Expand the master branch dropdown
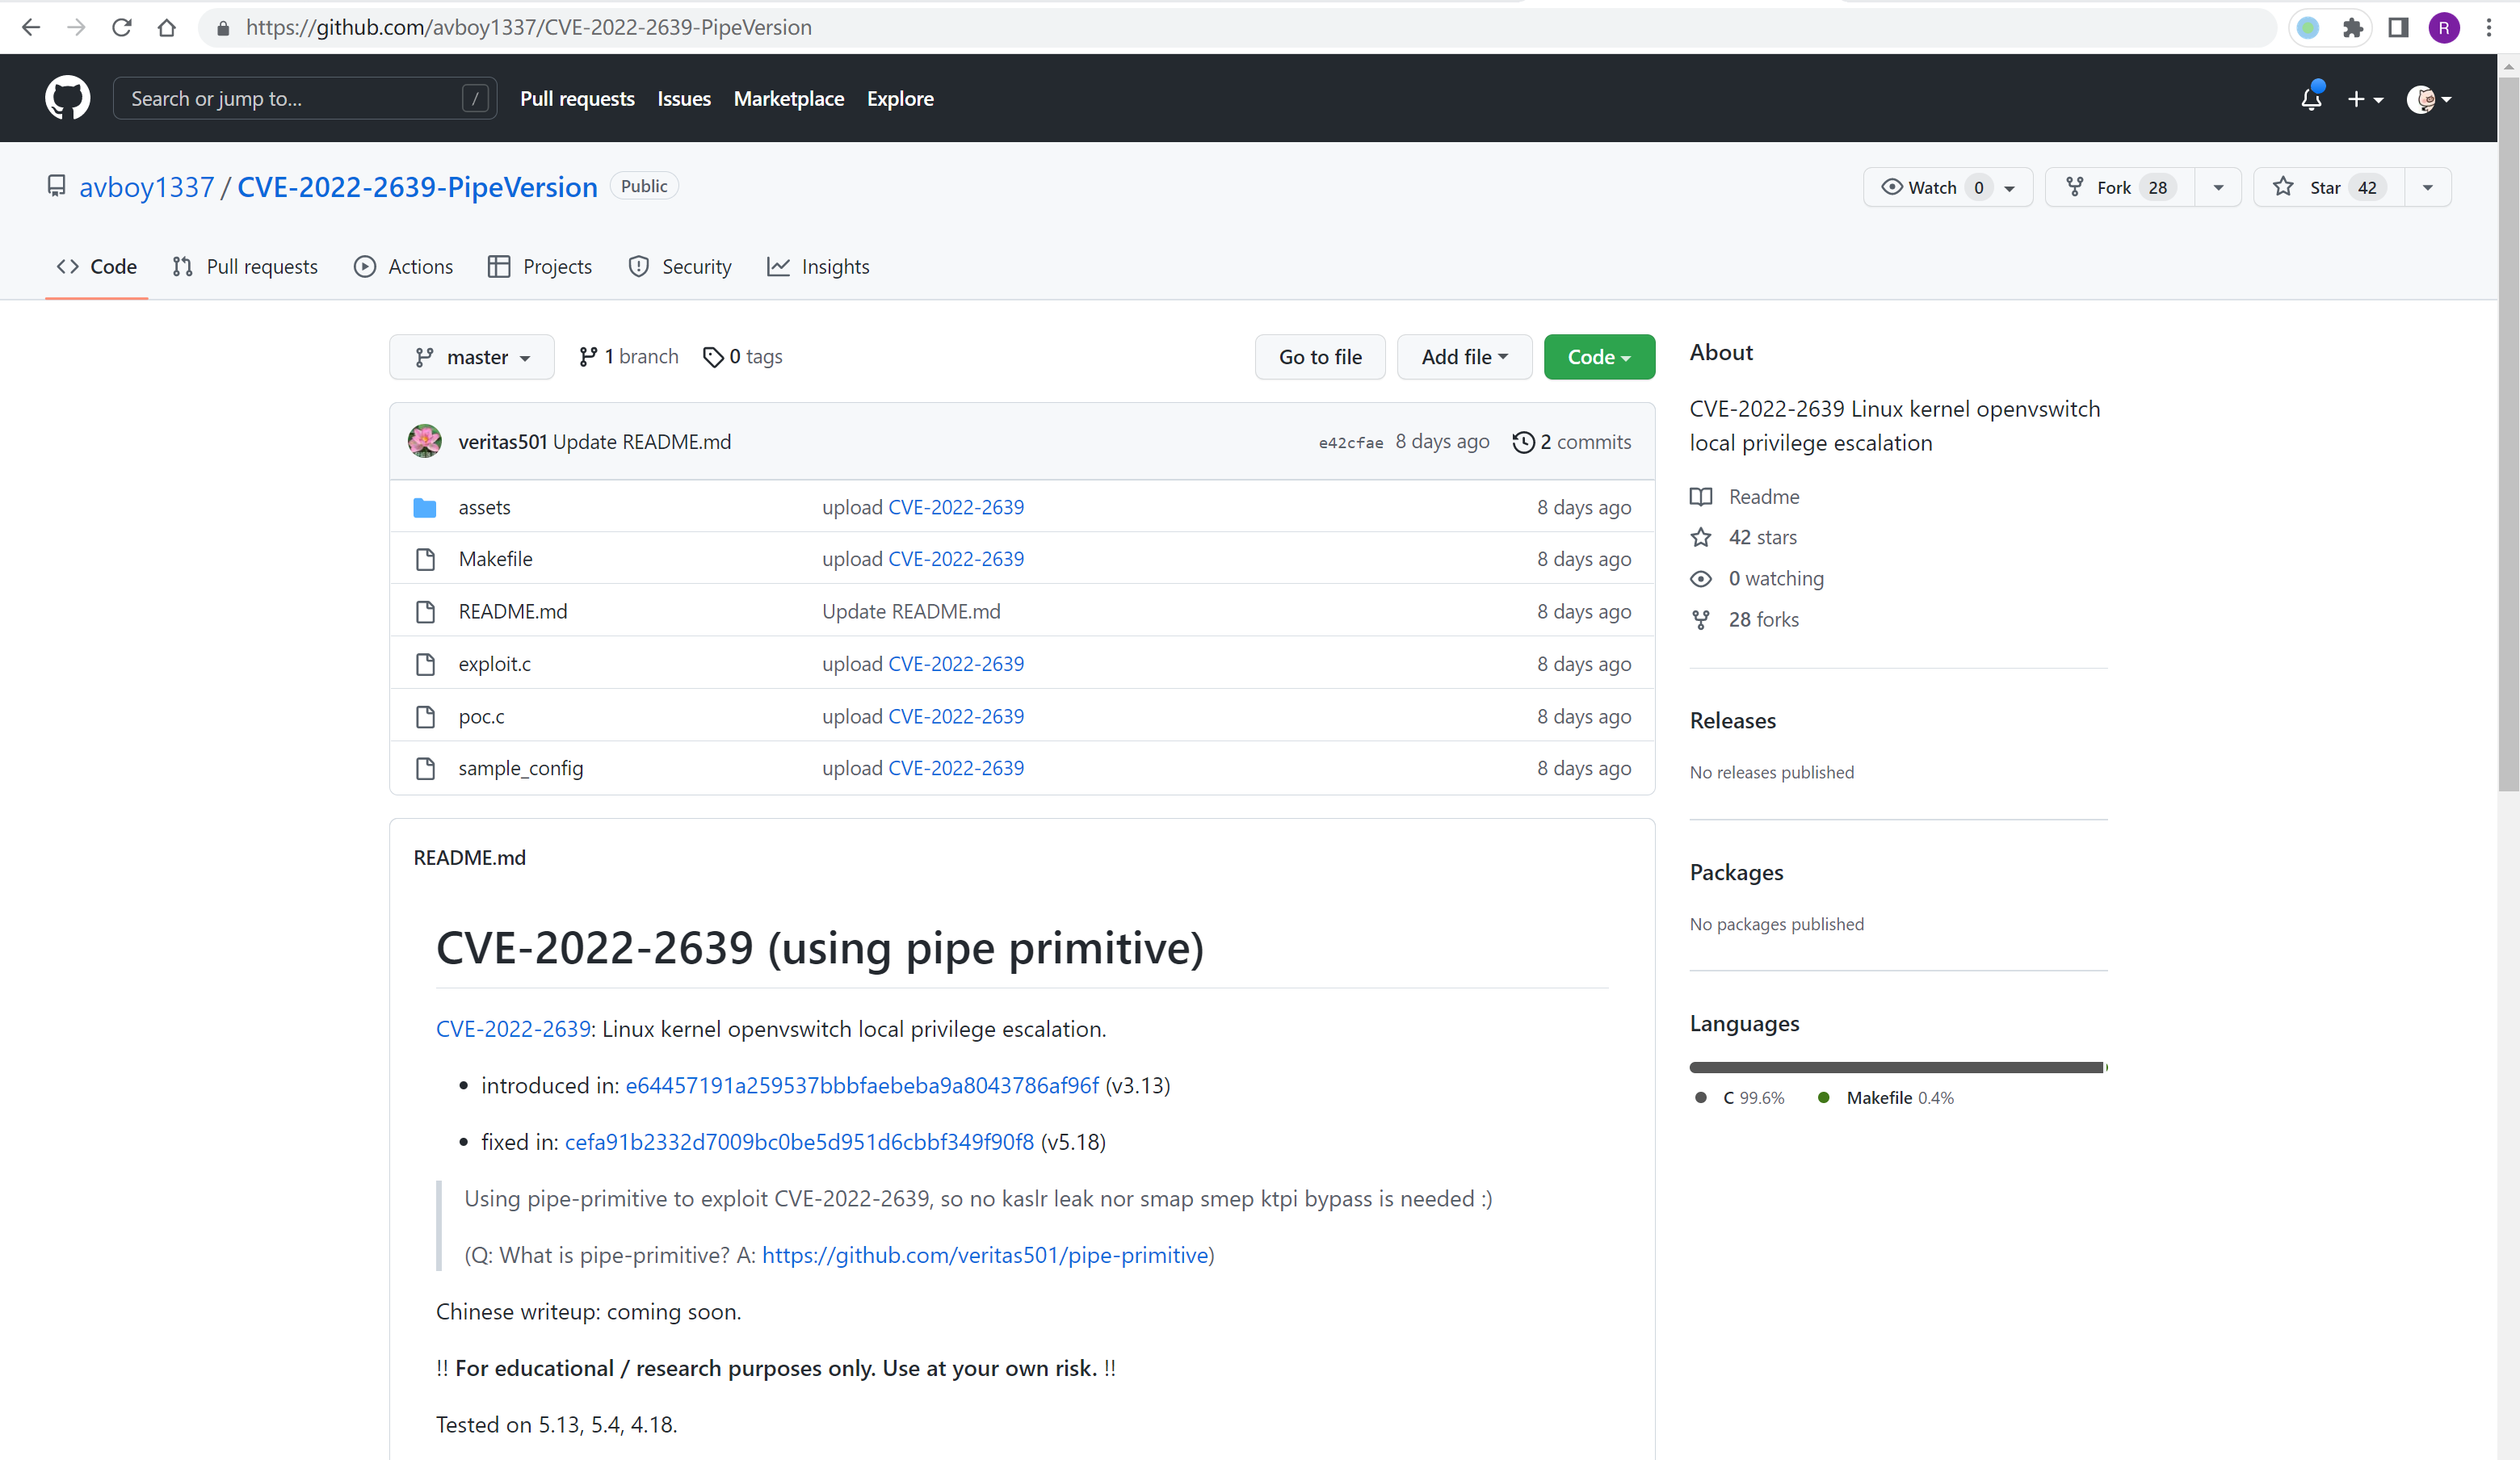The height and width of the screenshot is (1460, 2520). click(472, 357)
